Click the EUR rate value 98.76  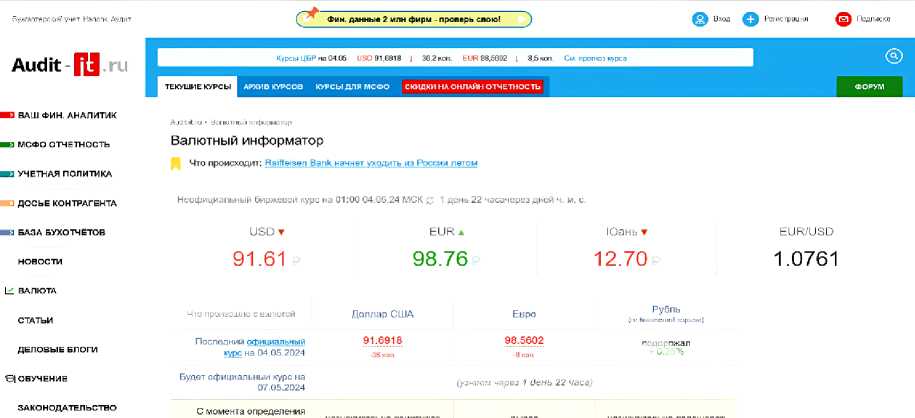coord(440,258)
